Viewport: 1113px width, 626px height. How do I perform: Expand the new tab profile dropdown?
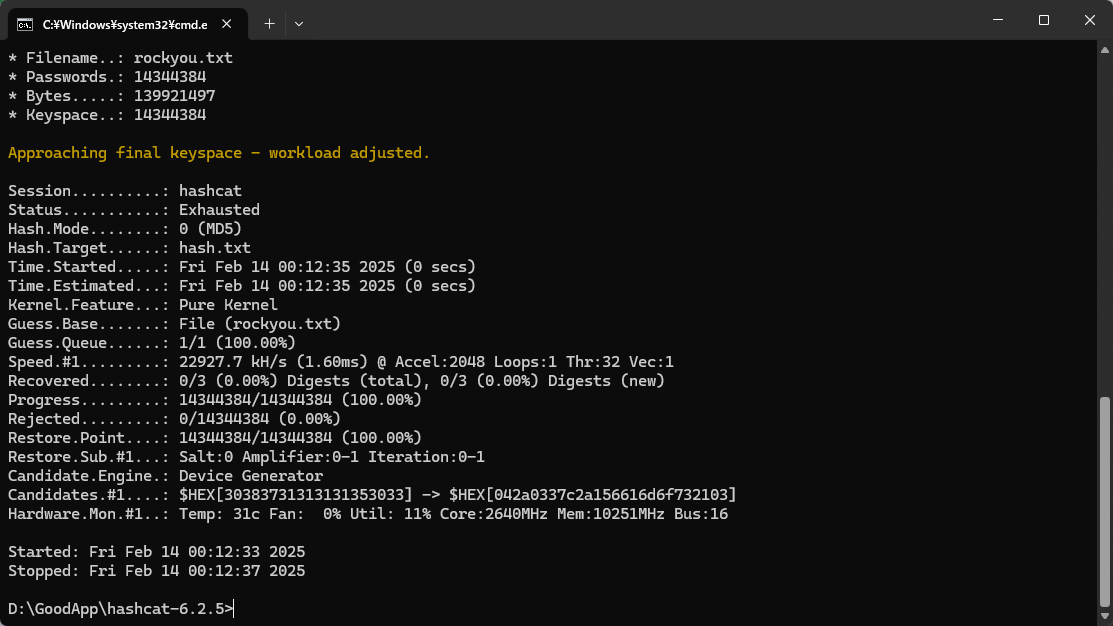[x=299, y=22]
